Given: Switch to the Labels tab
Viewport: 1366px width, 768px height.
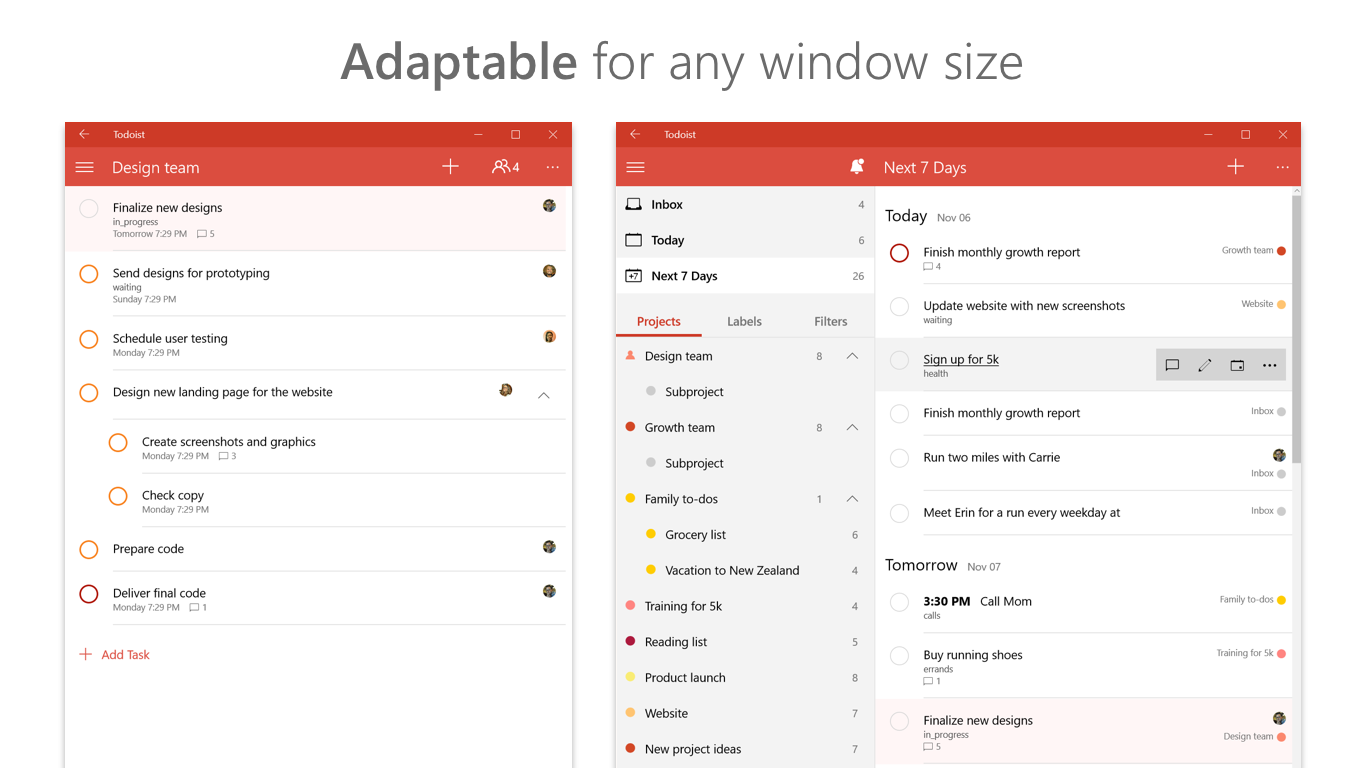Looking at the screenshot, I should coord(744,321).
